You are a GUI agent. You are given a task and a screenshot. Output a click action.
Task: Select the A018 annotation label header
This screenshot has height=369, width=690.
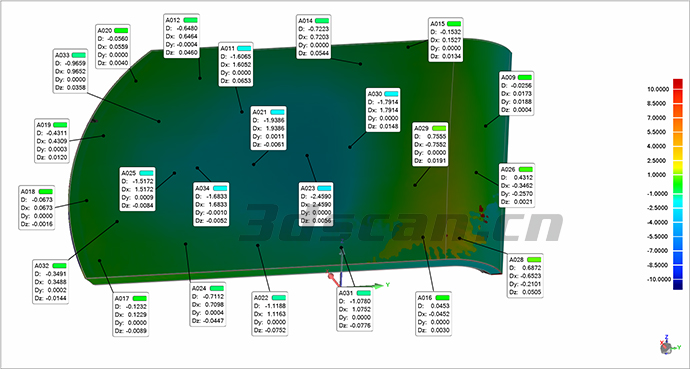coord(37,192)
